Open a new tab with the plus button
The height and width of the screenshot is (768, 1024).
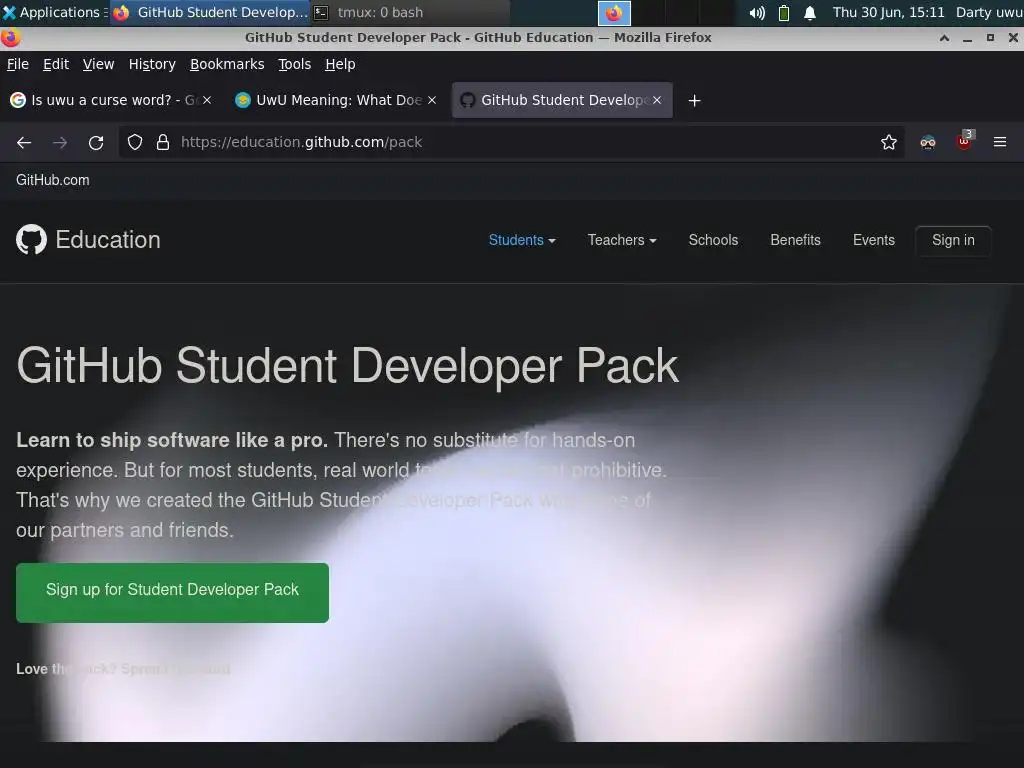(x=694, y=101)
